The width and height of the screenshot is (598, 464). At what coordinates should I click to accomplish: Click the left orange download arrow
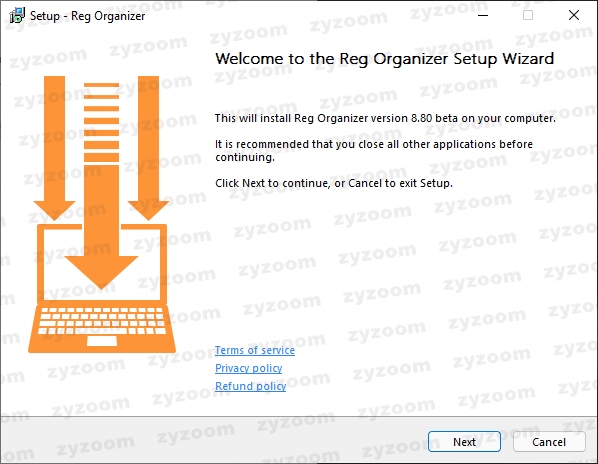click(54, 148)
